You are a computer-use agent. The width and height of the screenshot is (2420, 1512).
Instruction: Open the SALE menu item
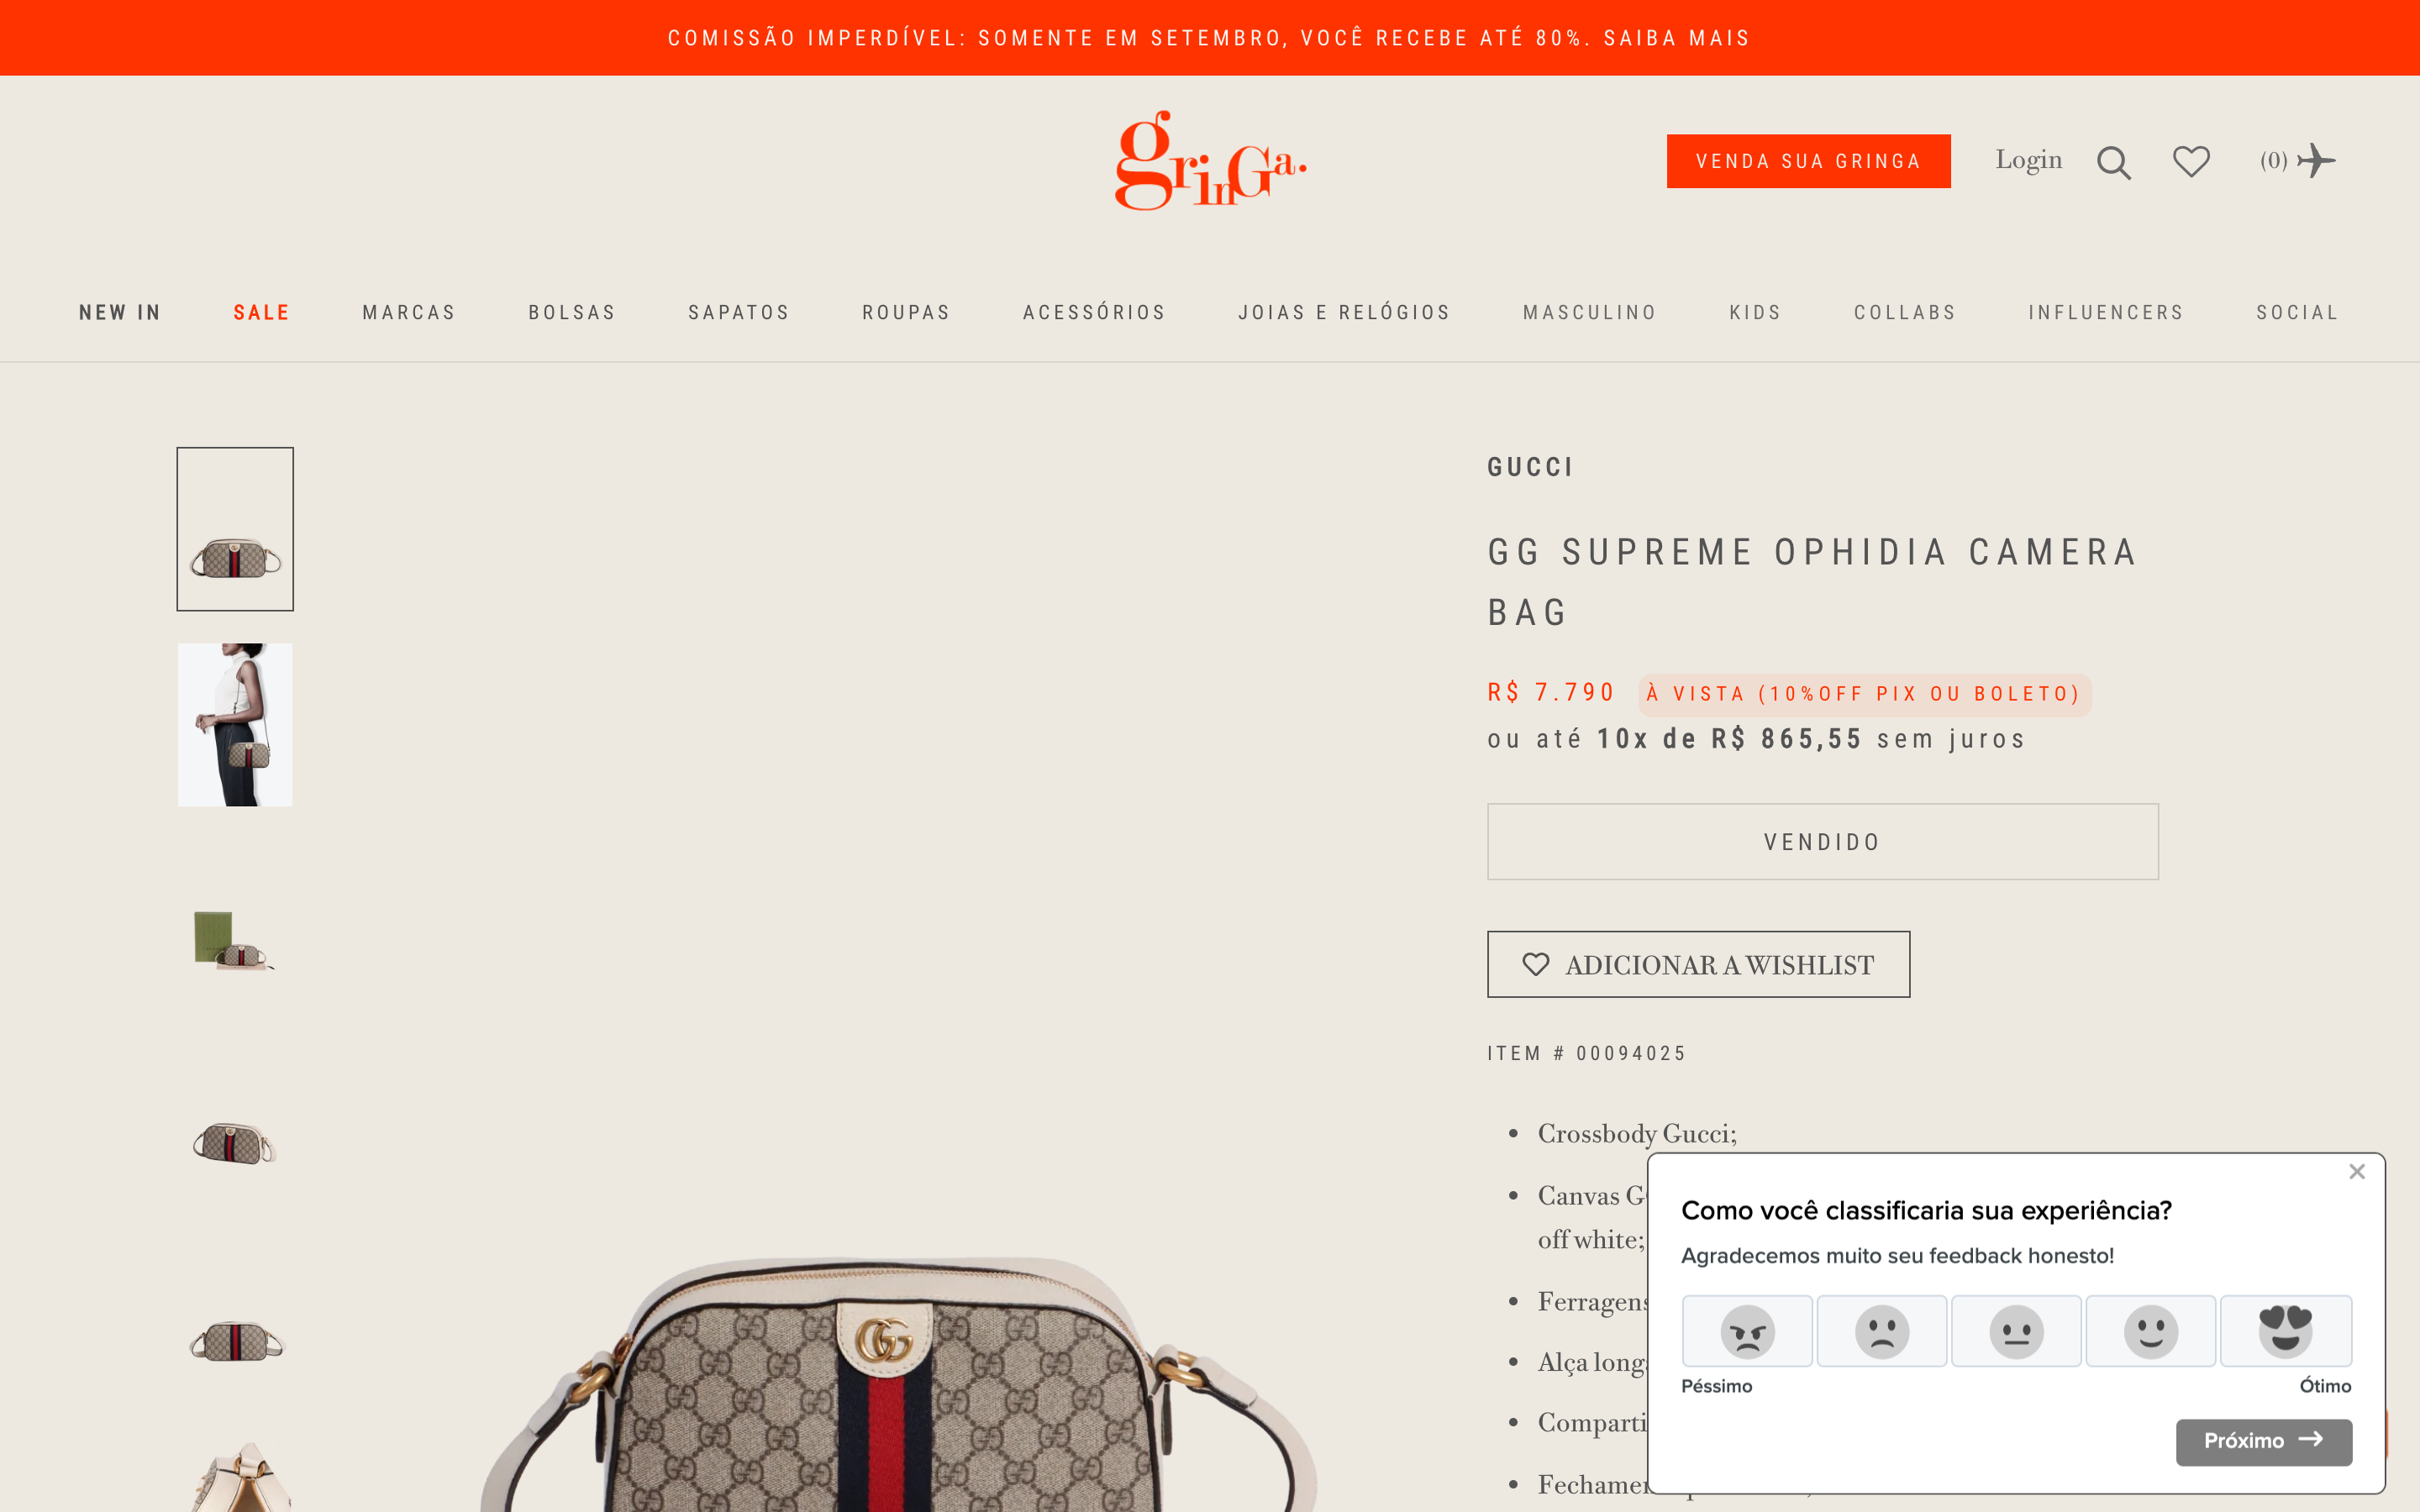tap(262, 313)
